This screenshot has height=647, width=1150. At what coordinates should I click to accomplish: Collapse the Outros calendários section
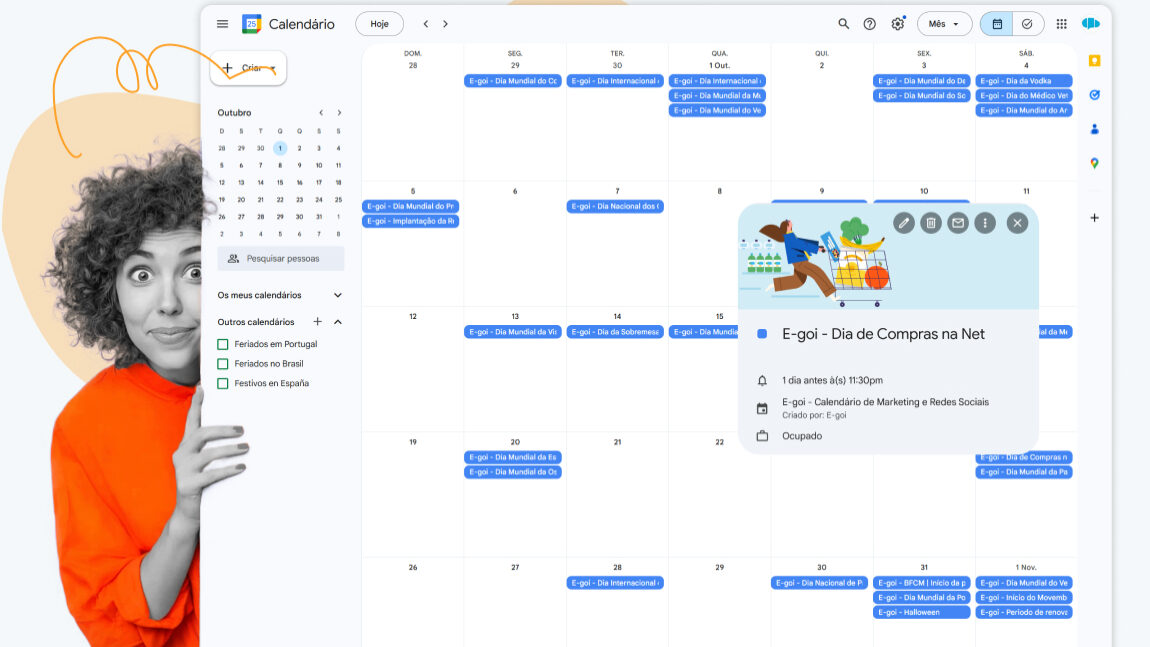coord(337,322)
